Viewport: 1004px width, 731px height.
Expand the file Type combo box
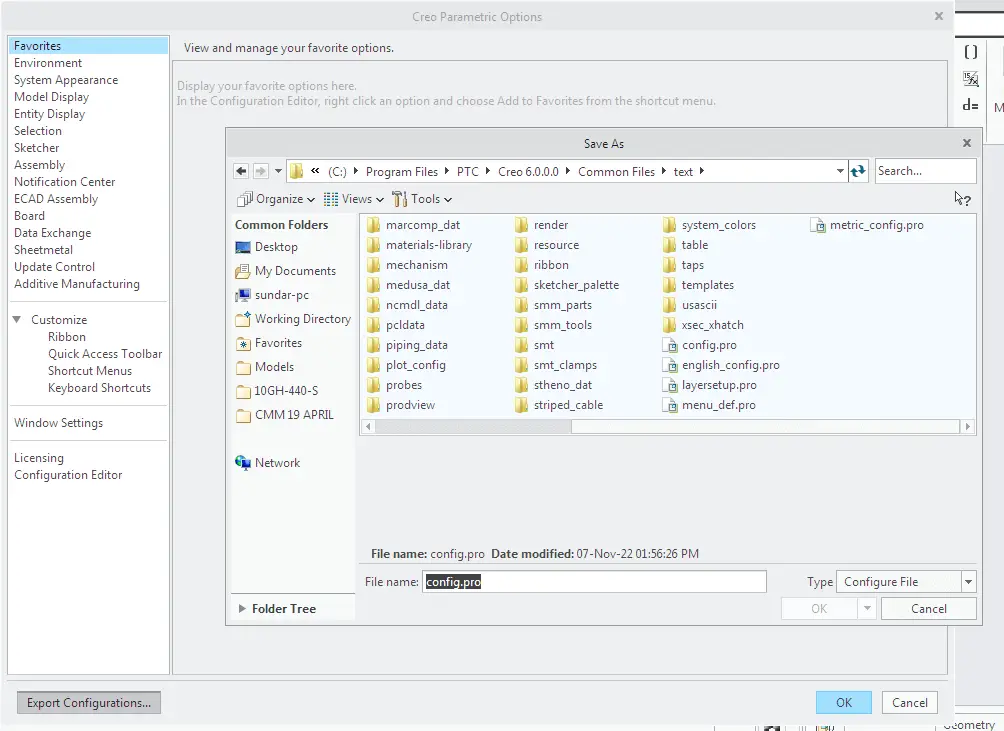(968, 582)
